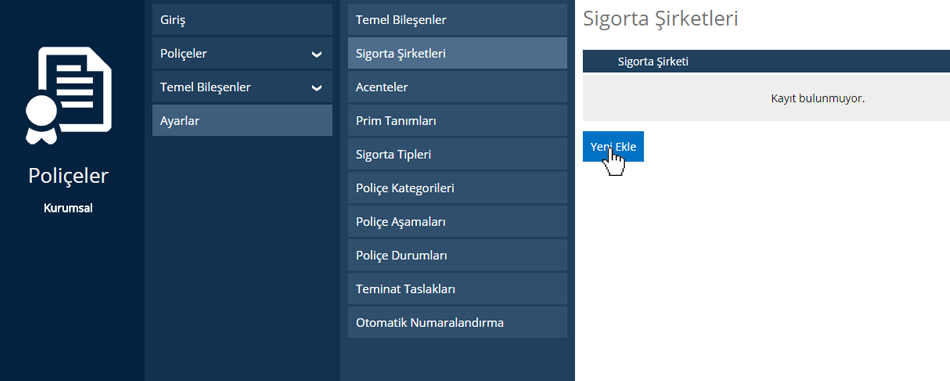Expand the Poliçeler menu chevron

(316, 54)
